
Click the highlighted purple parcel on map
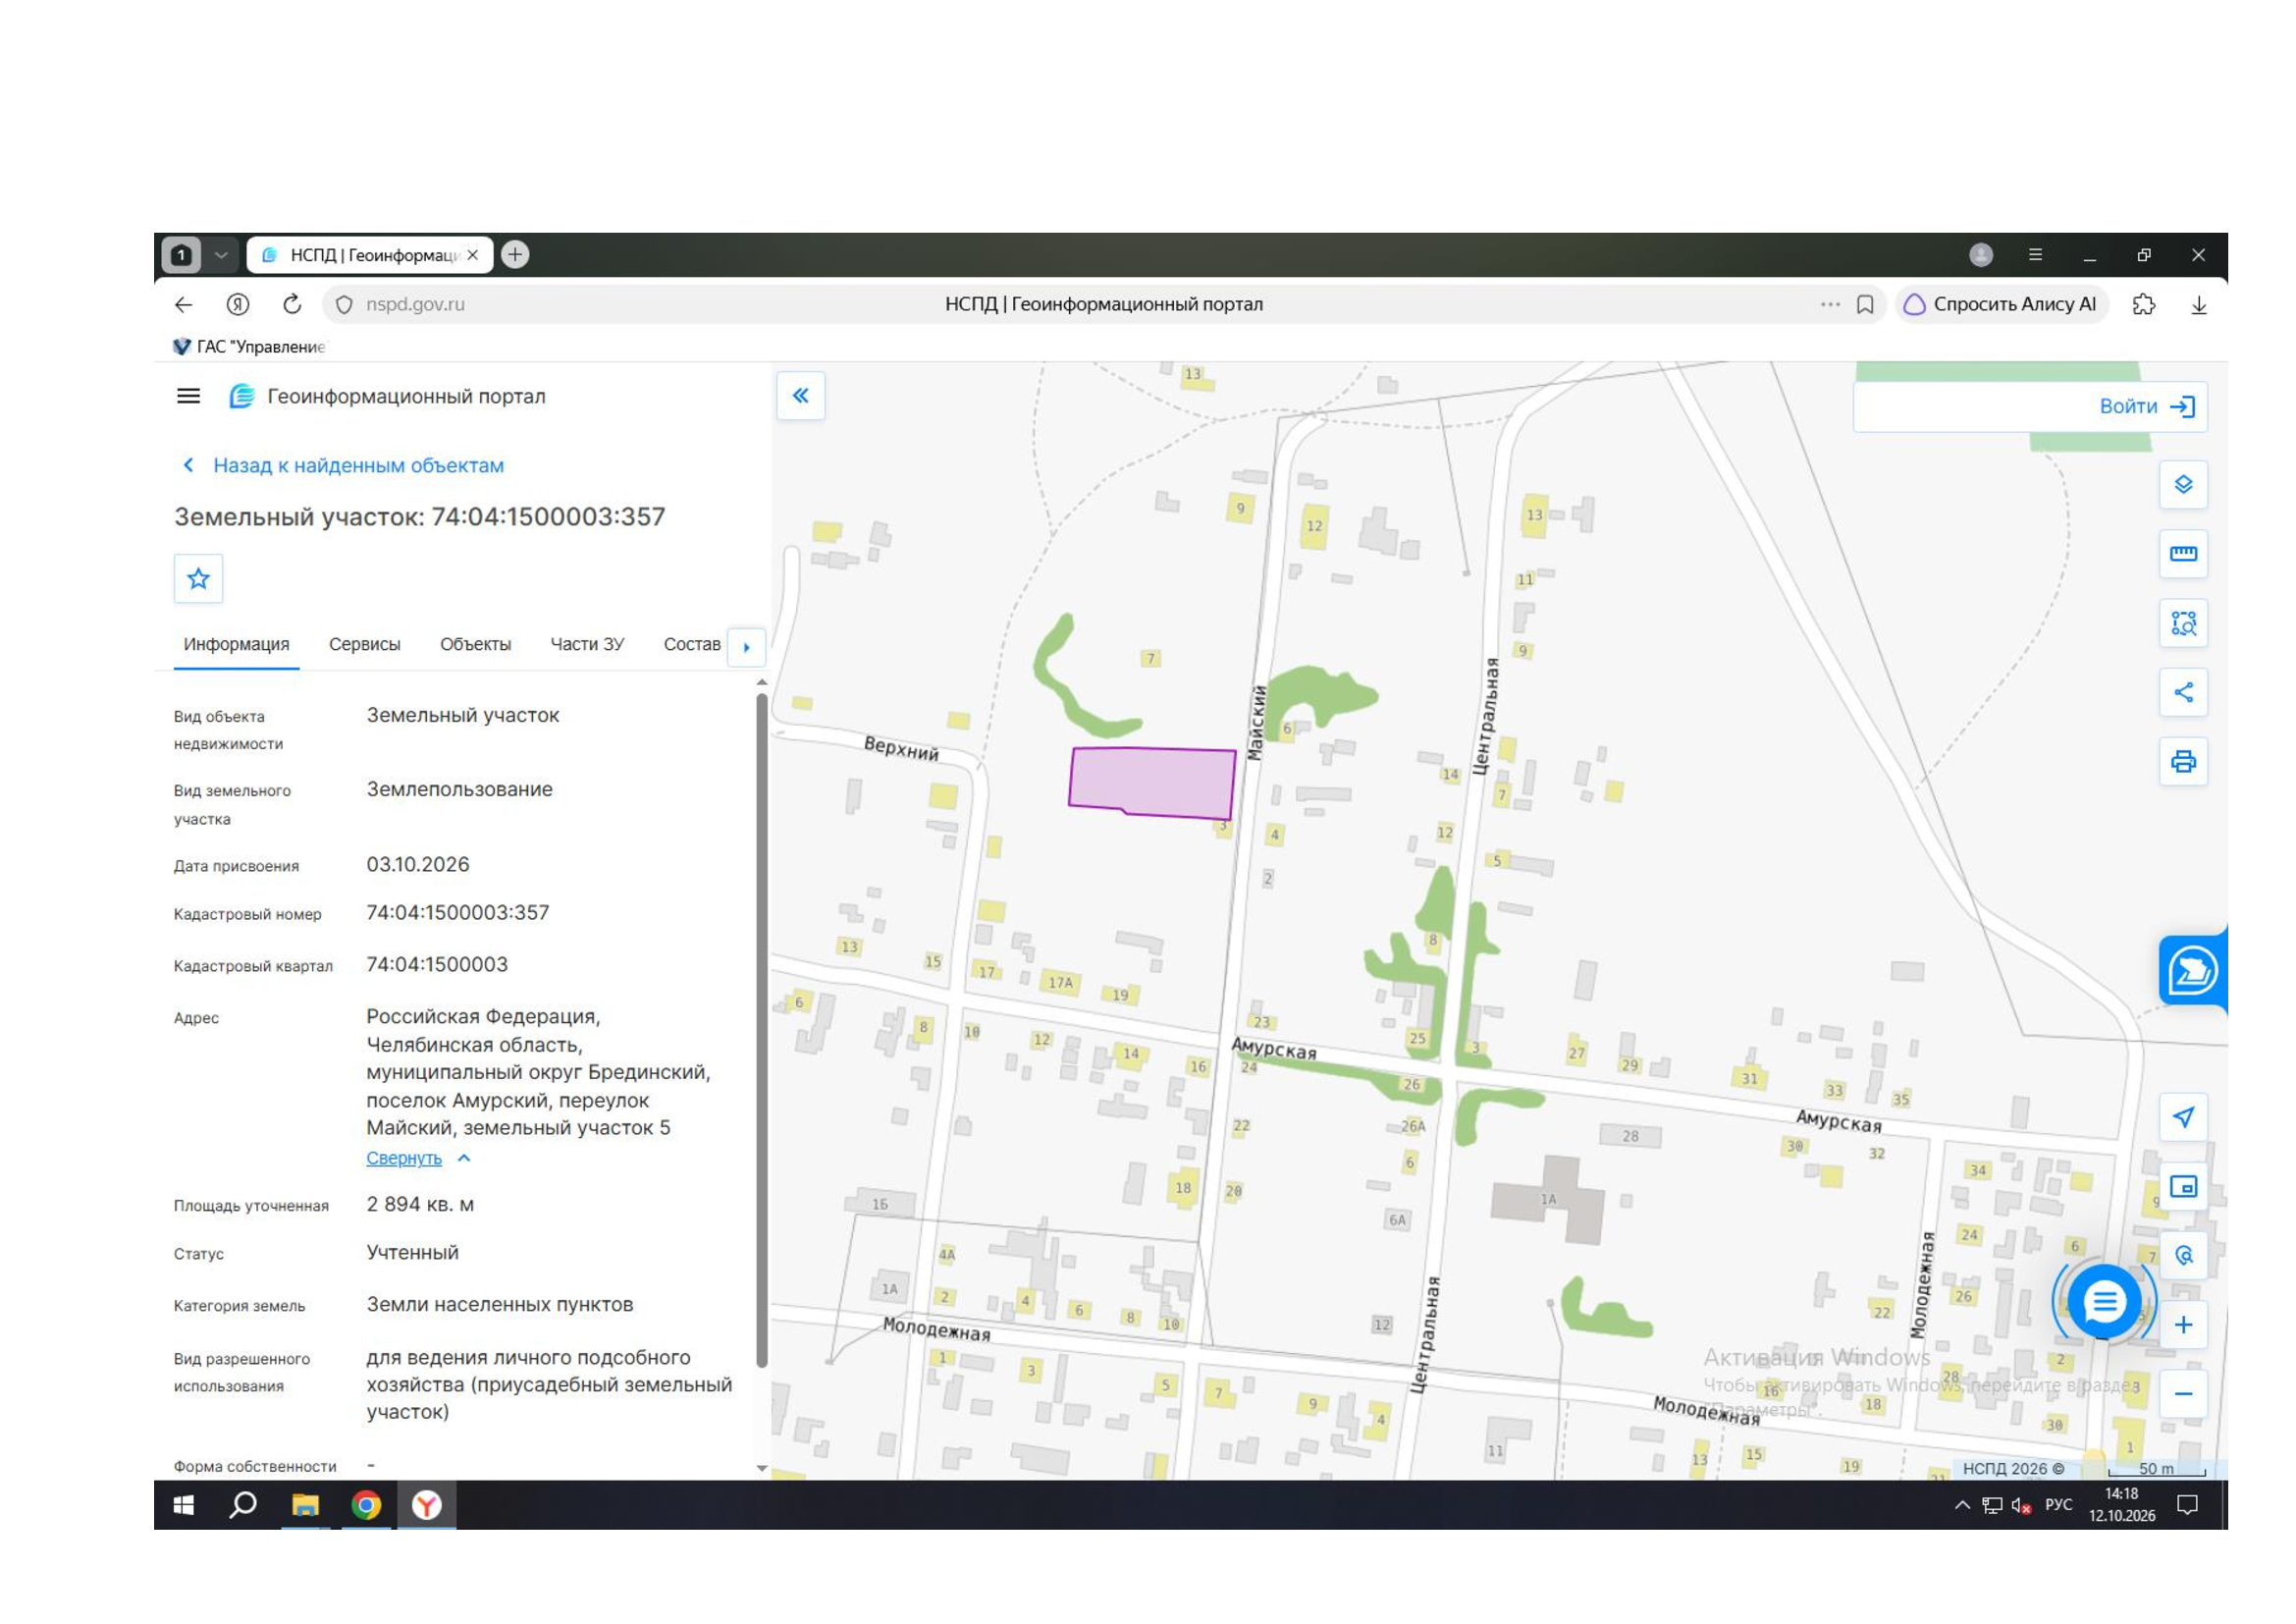(1152, 783)
